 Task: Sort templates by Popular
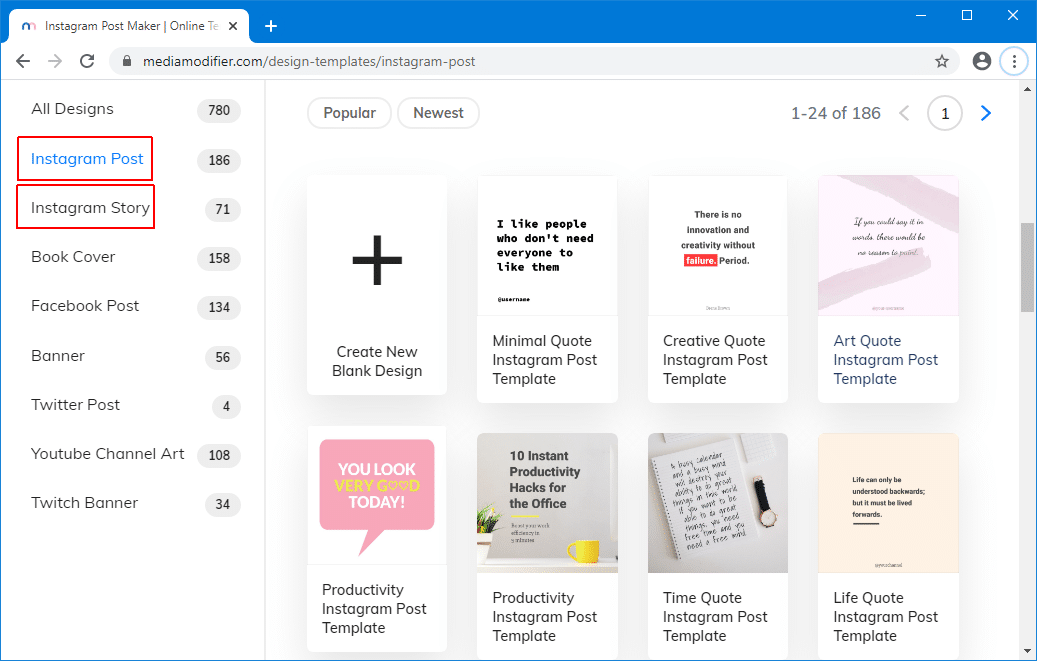tap(349, 113)
